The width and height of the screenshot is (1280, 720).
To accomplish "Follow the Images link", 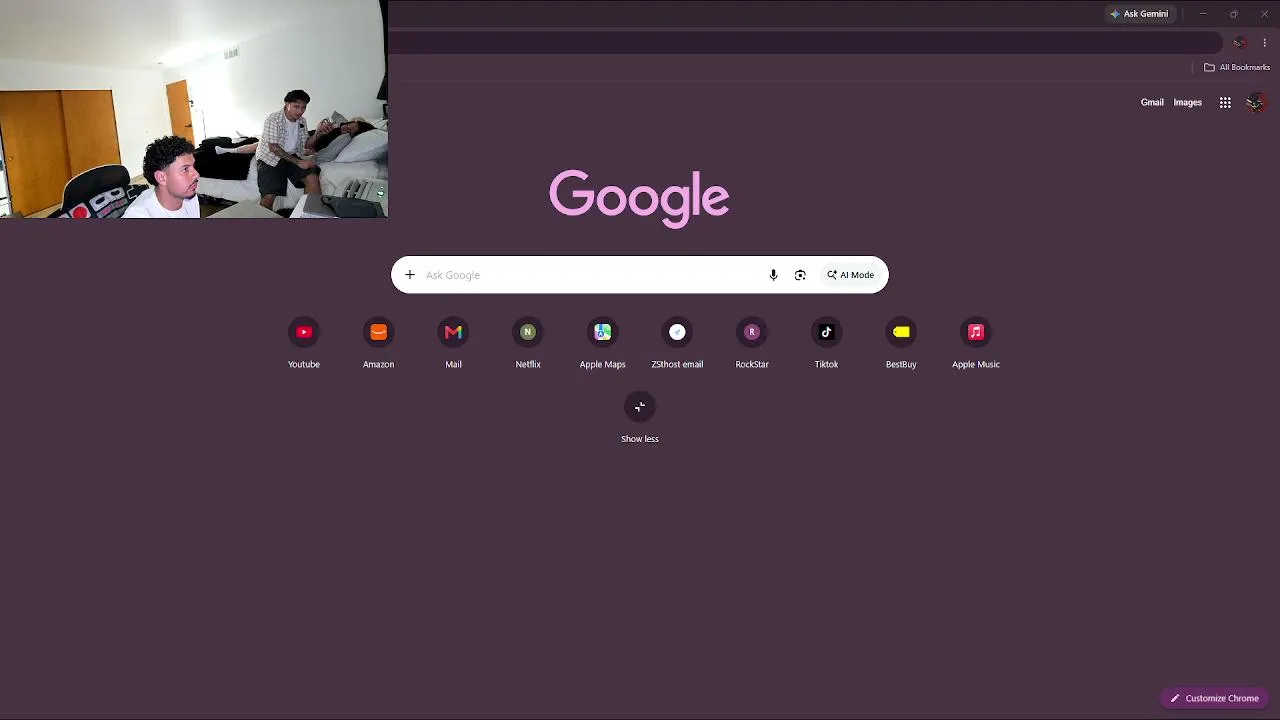I will pos(1187,102).
